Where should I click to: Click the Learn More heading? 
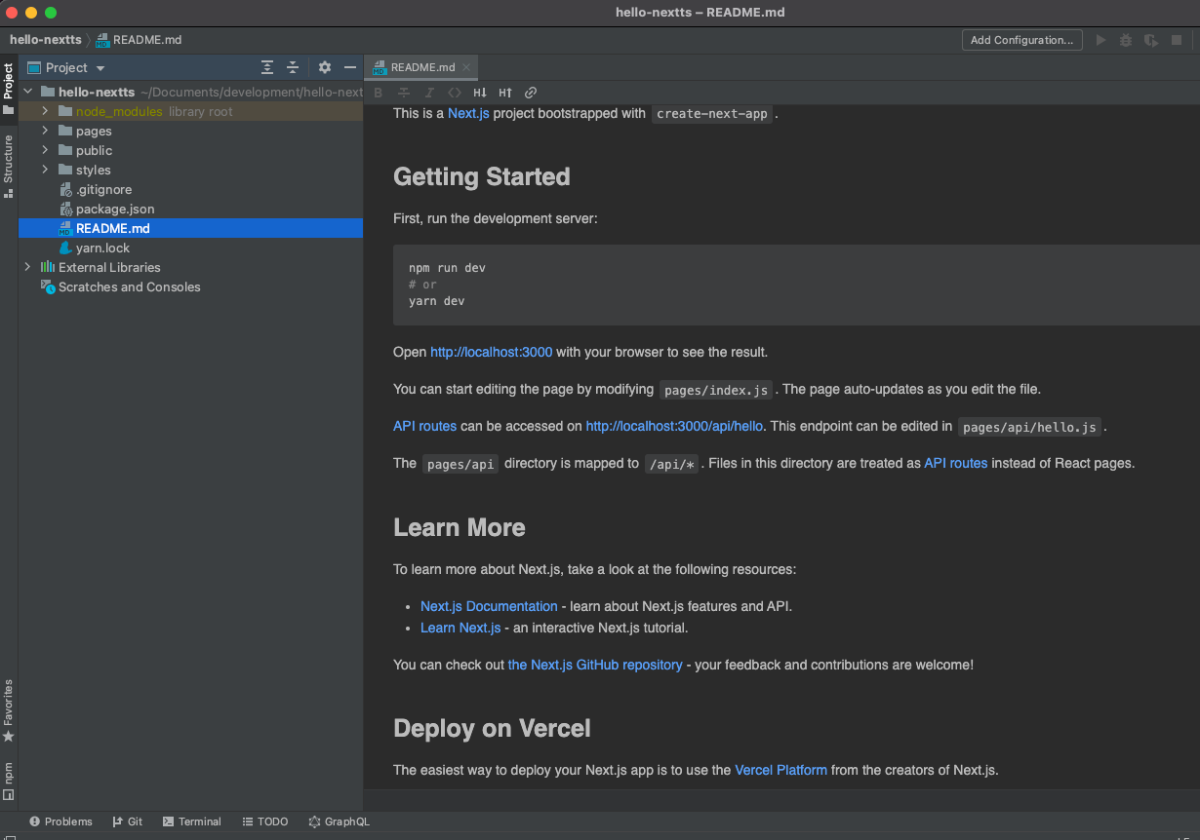459,527
